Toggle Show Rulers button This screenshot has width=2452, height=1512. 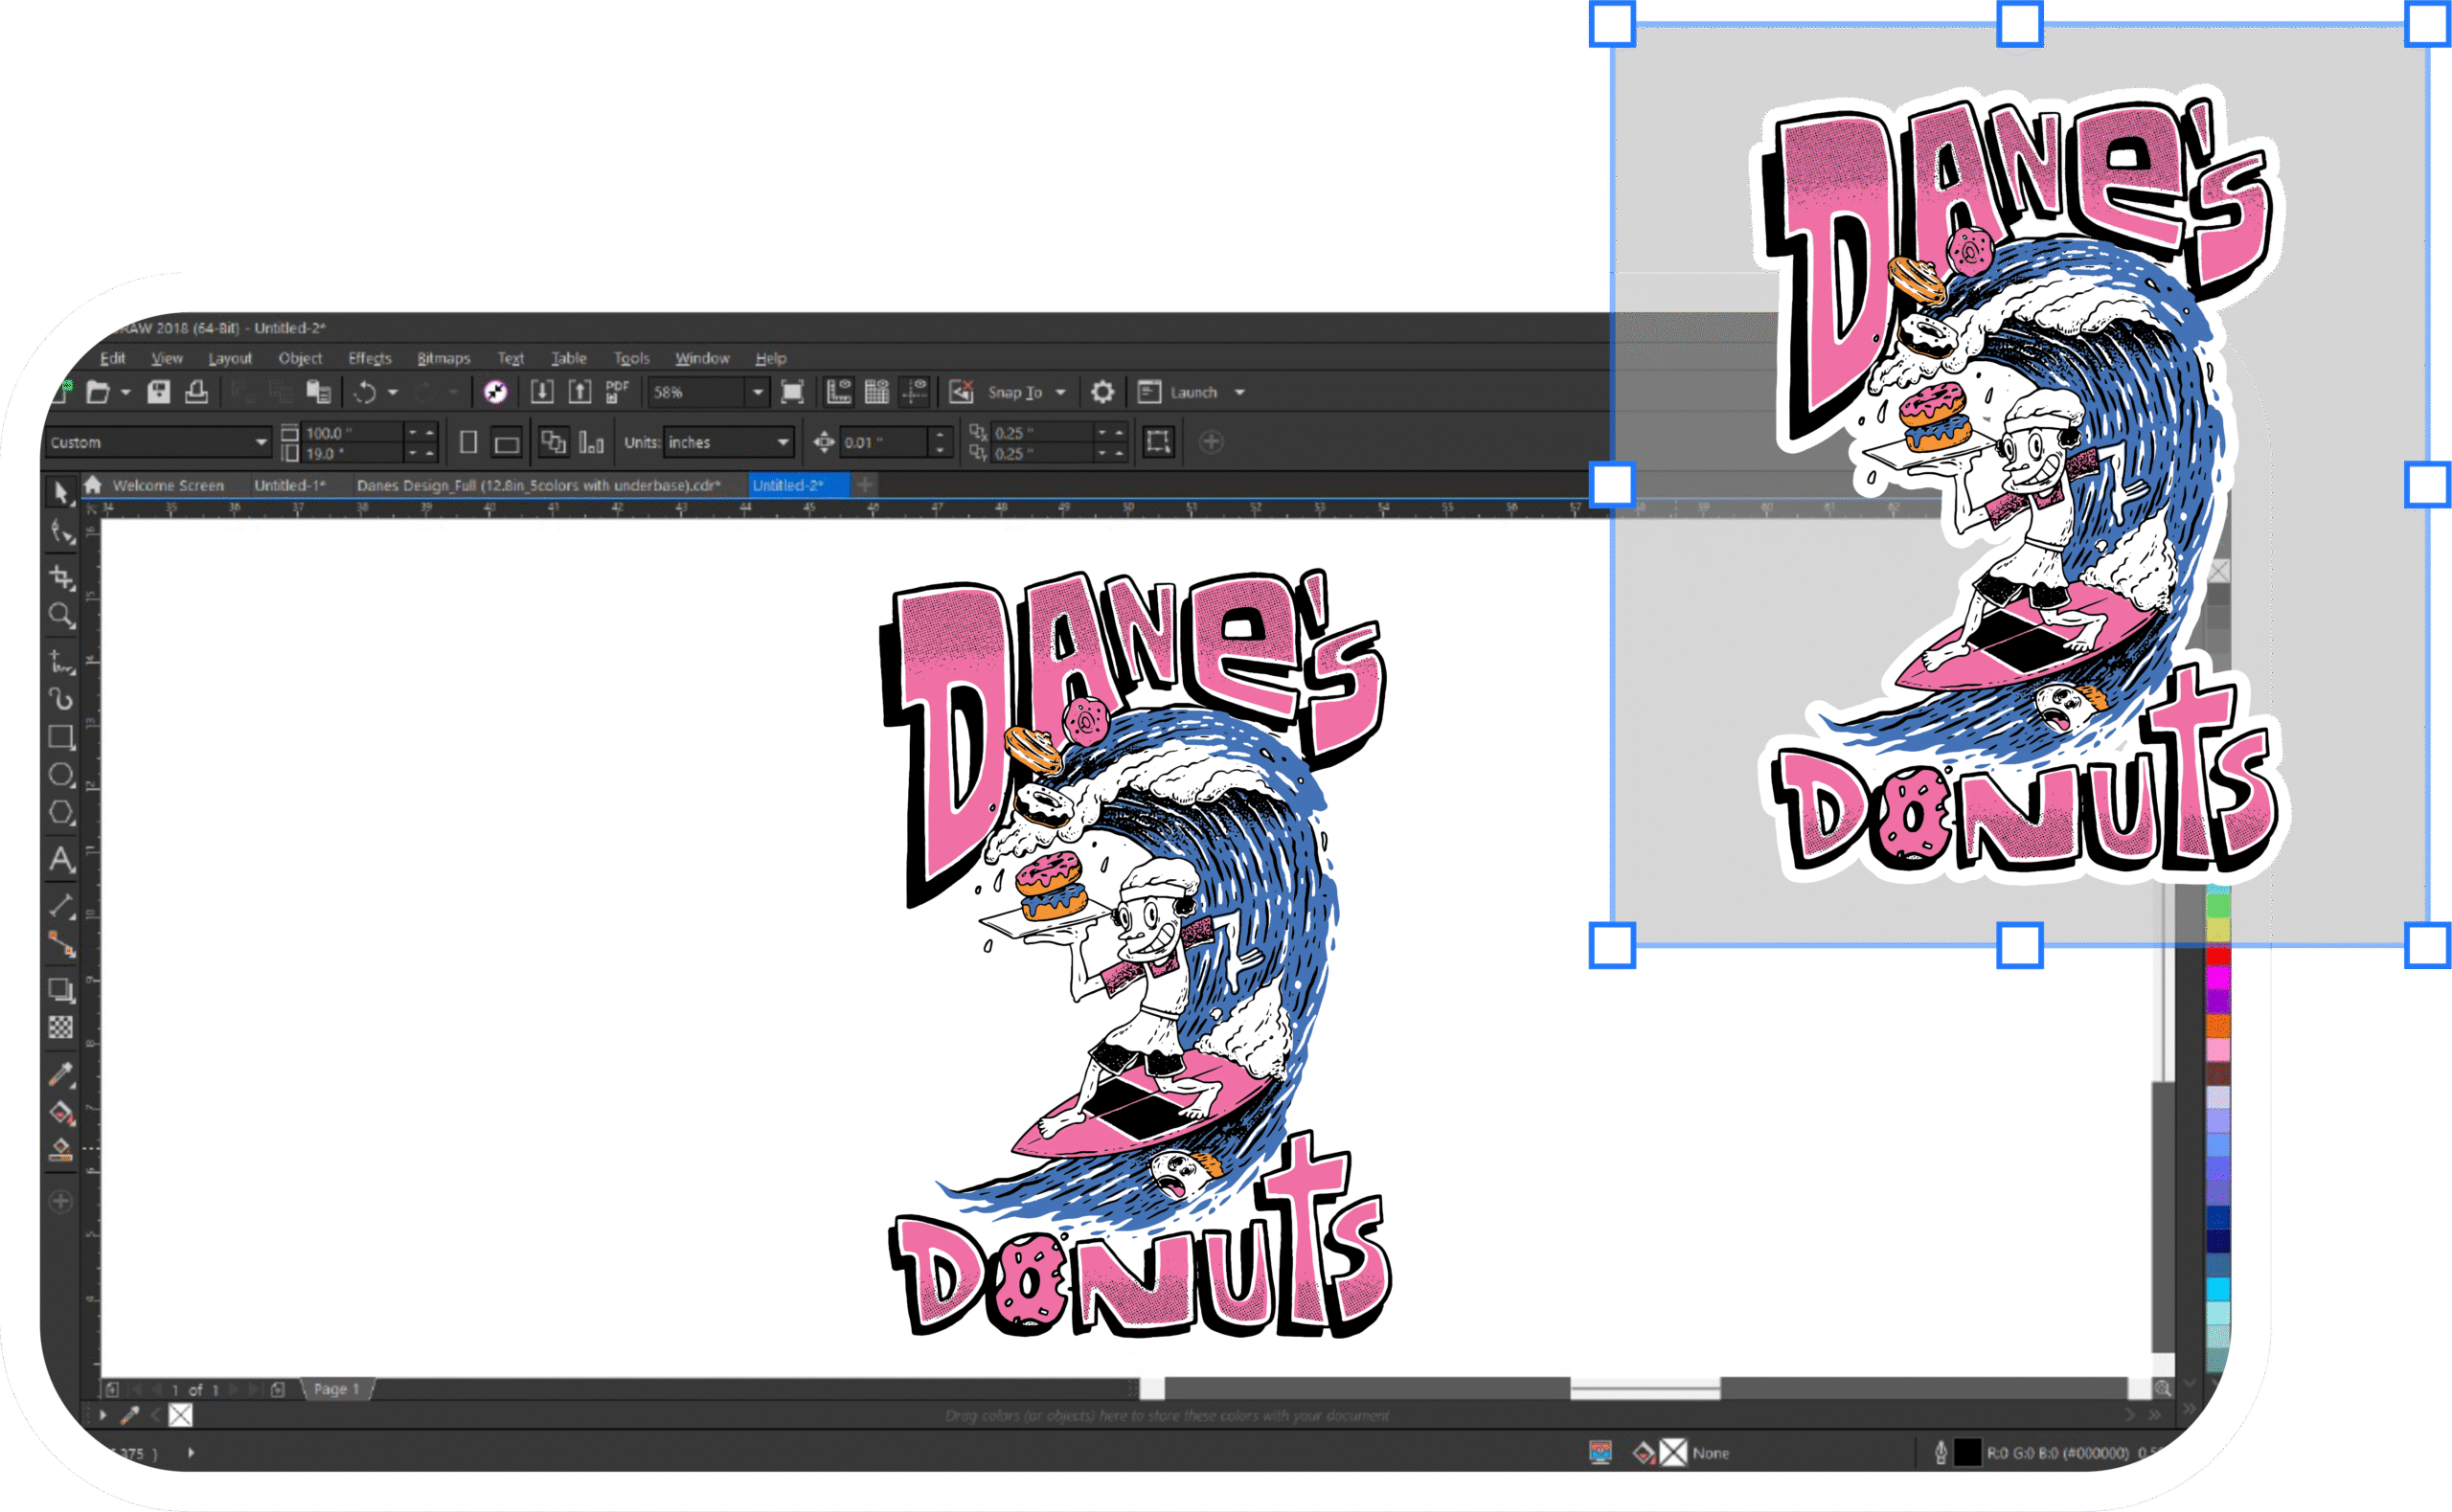click(x=838, y=392)
